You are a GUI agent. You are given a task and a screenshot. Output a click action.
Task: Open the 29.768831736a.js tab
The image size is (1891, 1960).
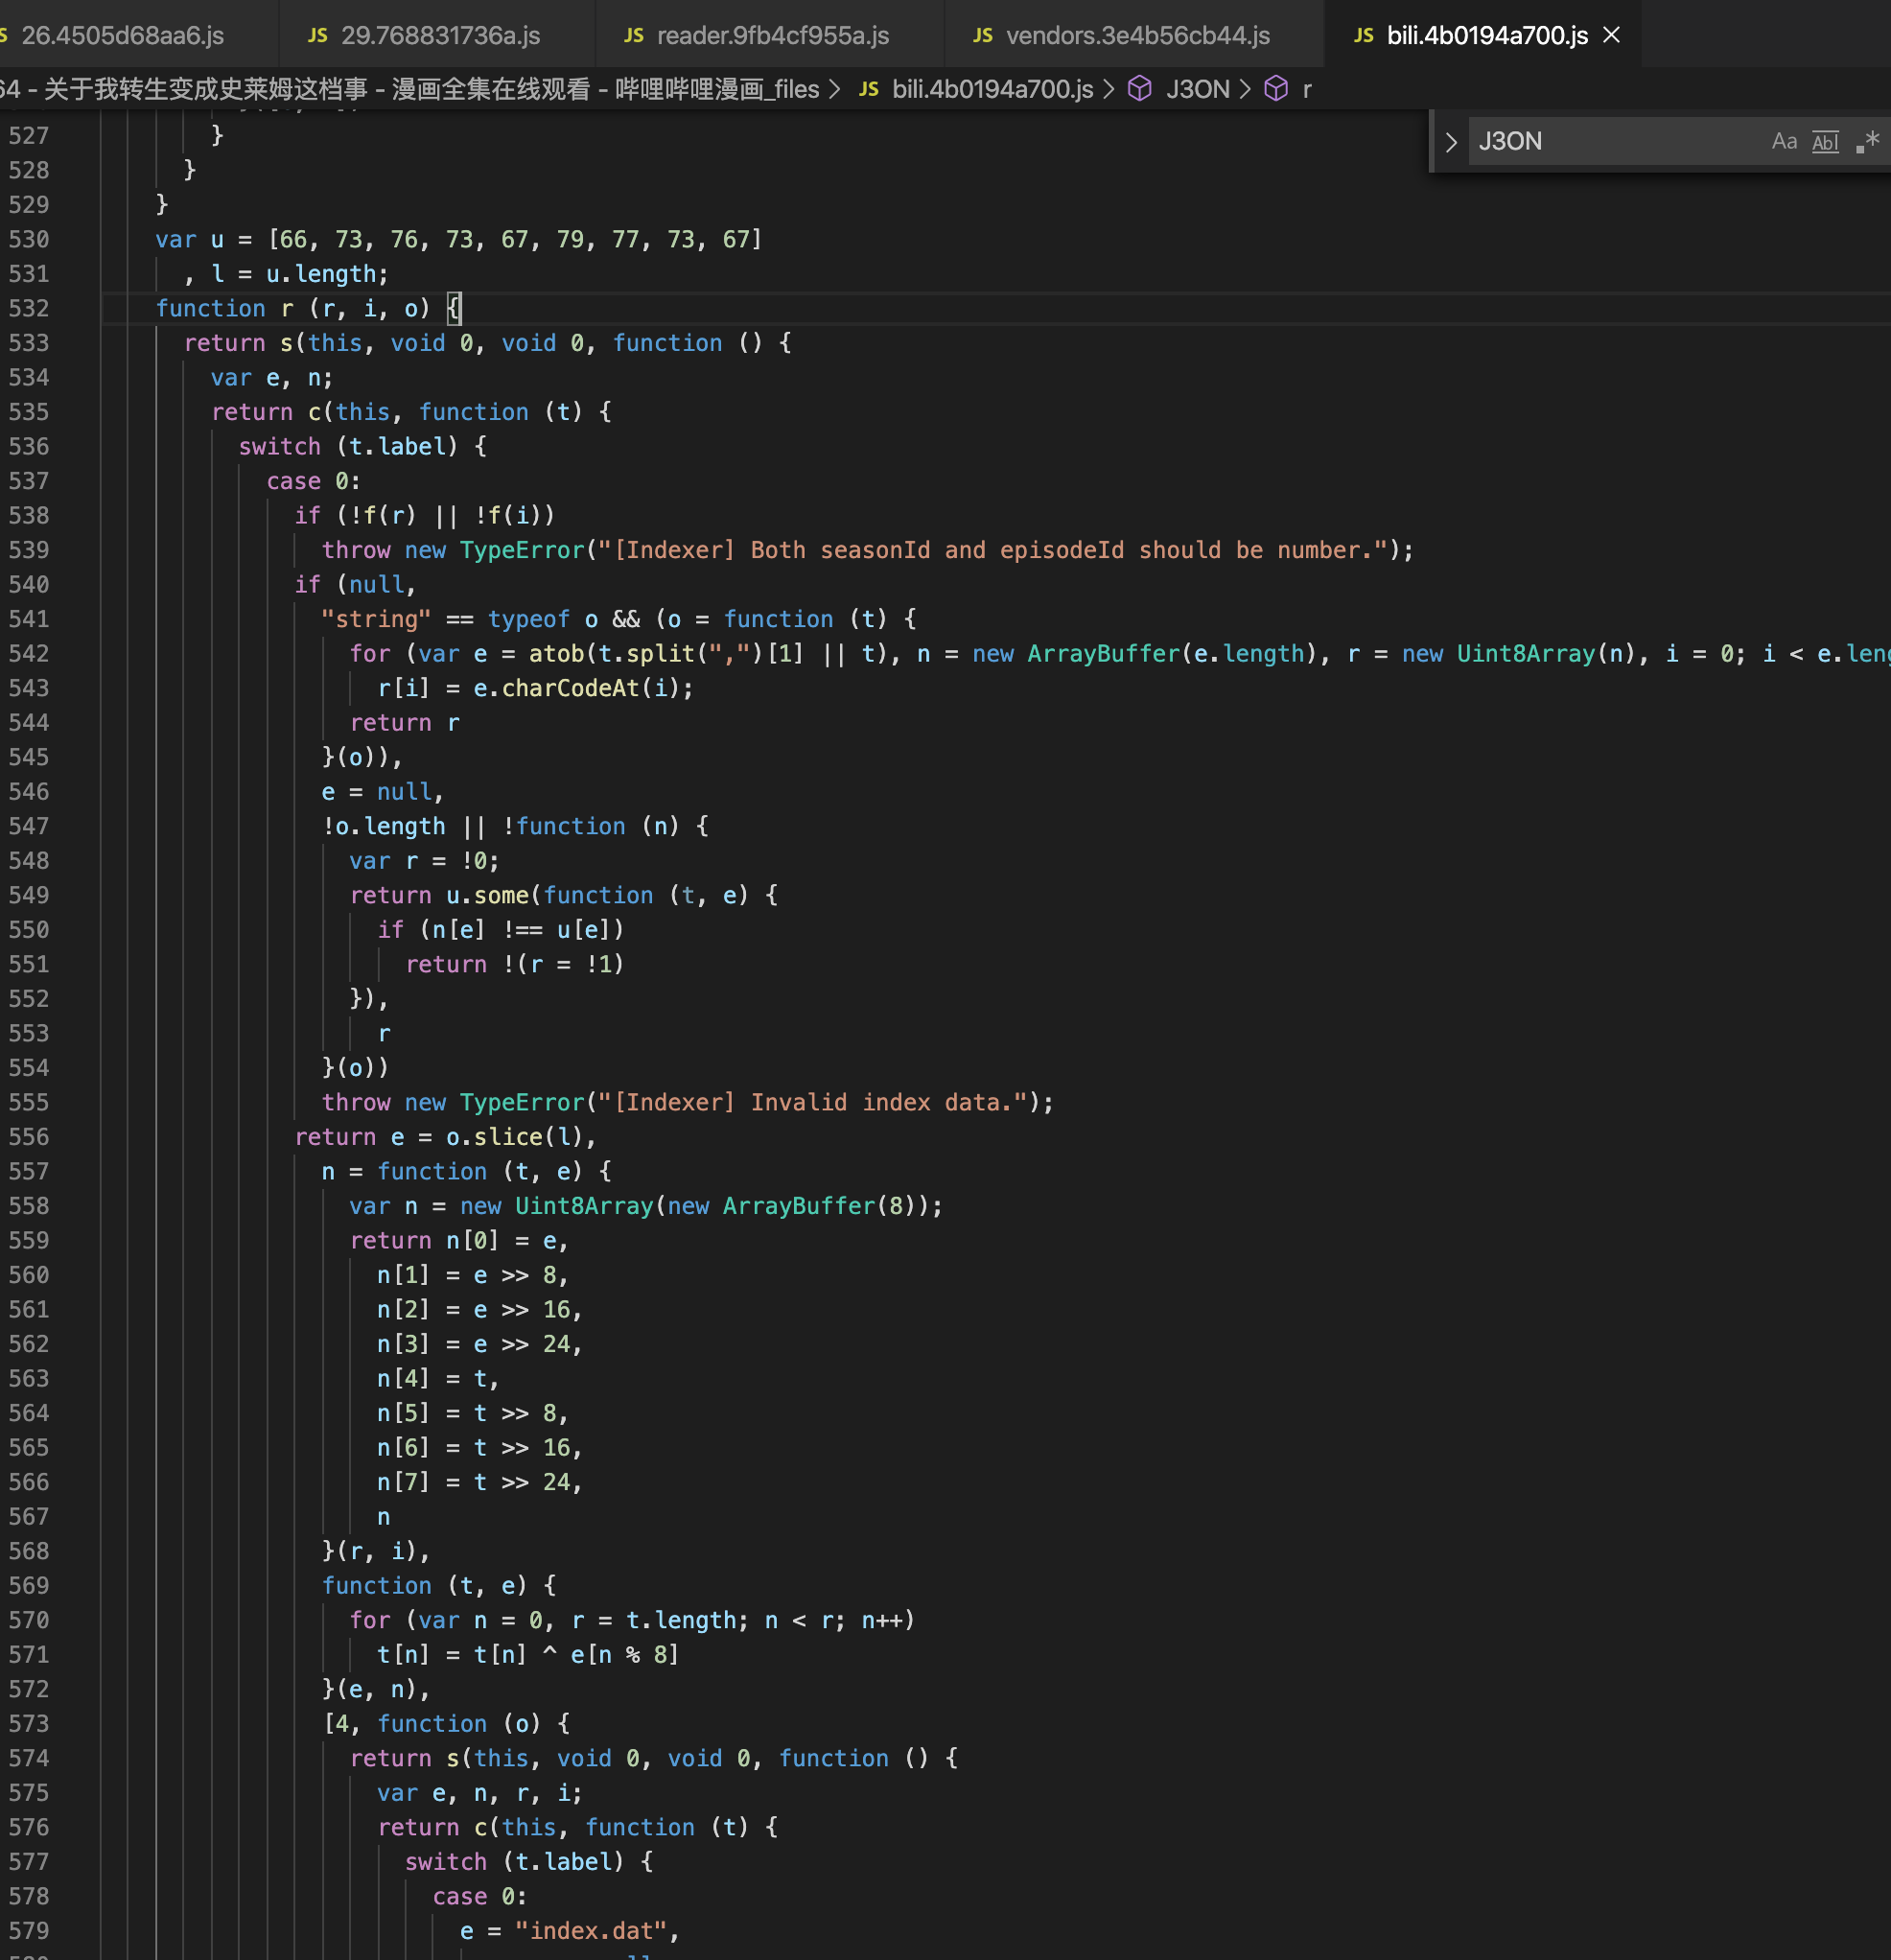[x=440, y=36]
